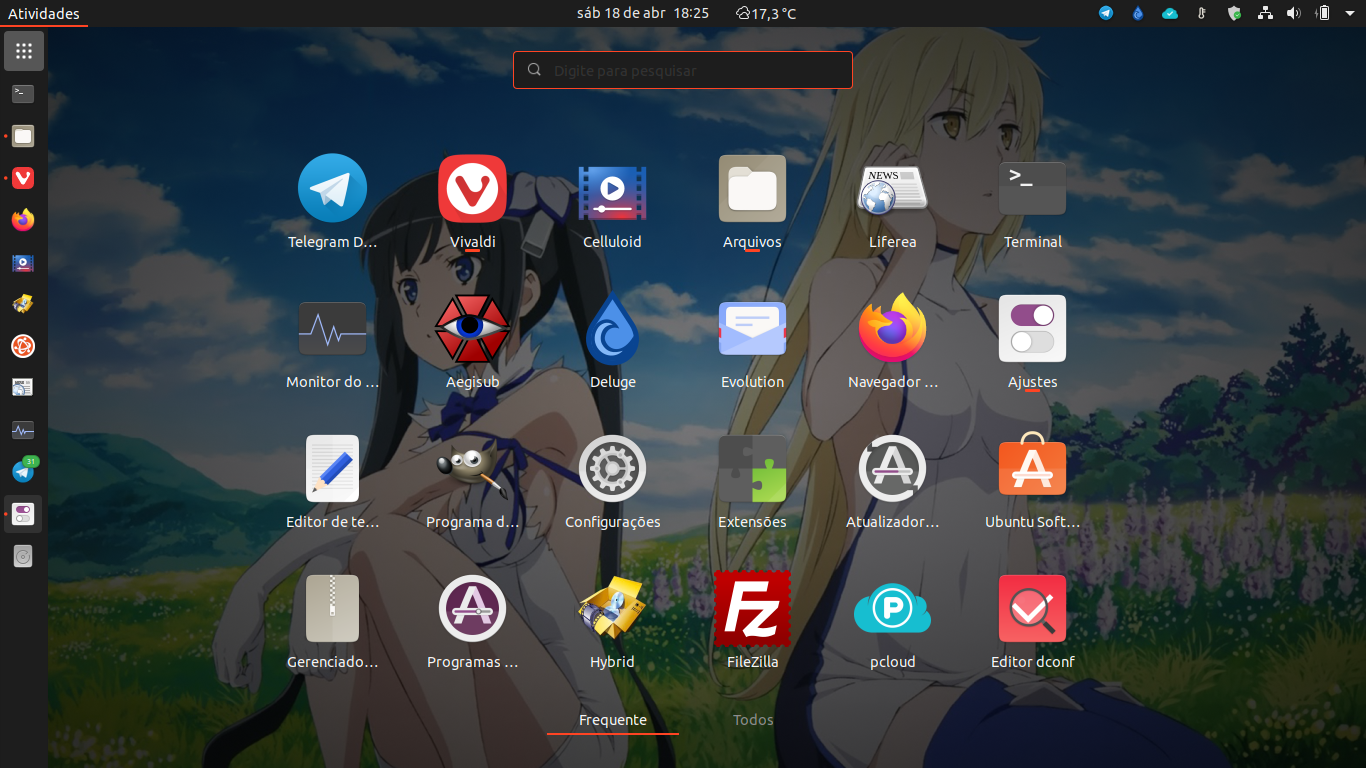Viewport: 1366px width, 768px height.
Task: Click the wired network status icon
Action: pos(1265,13)
